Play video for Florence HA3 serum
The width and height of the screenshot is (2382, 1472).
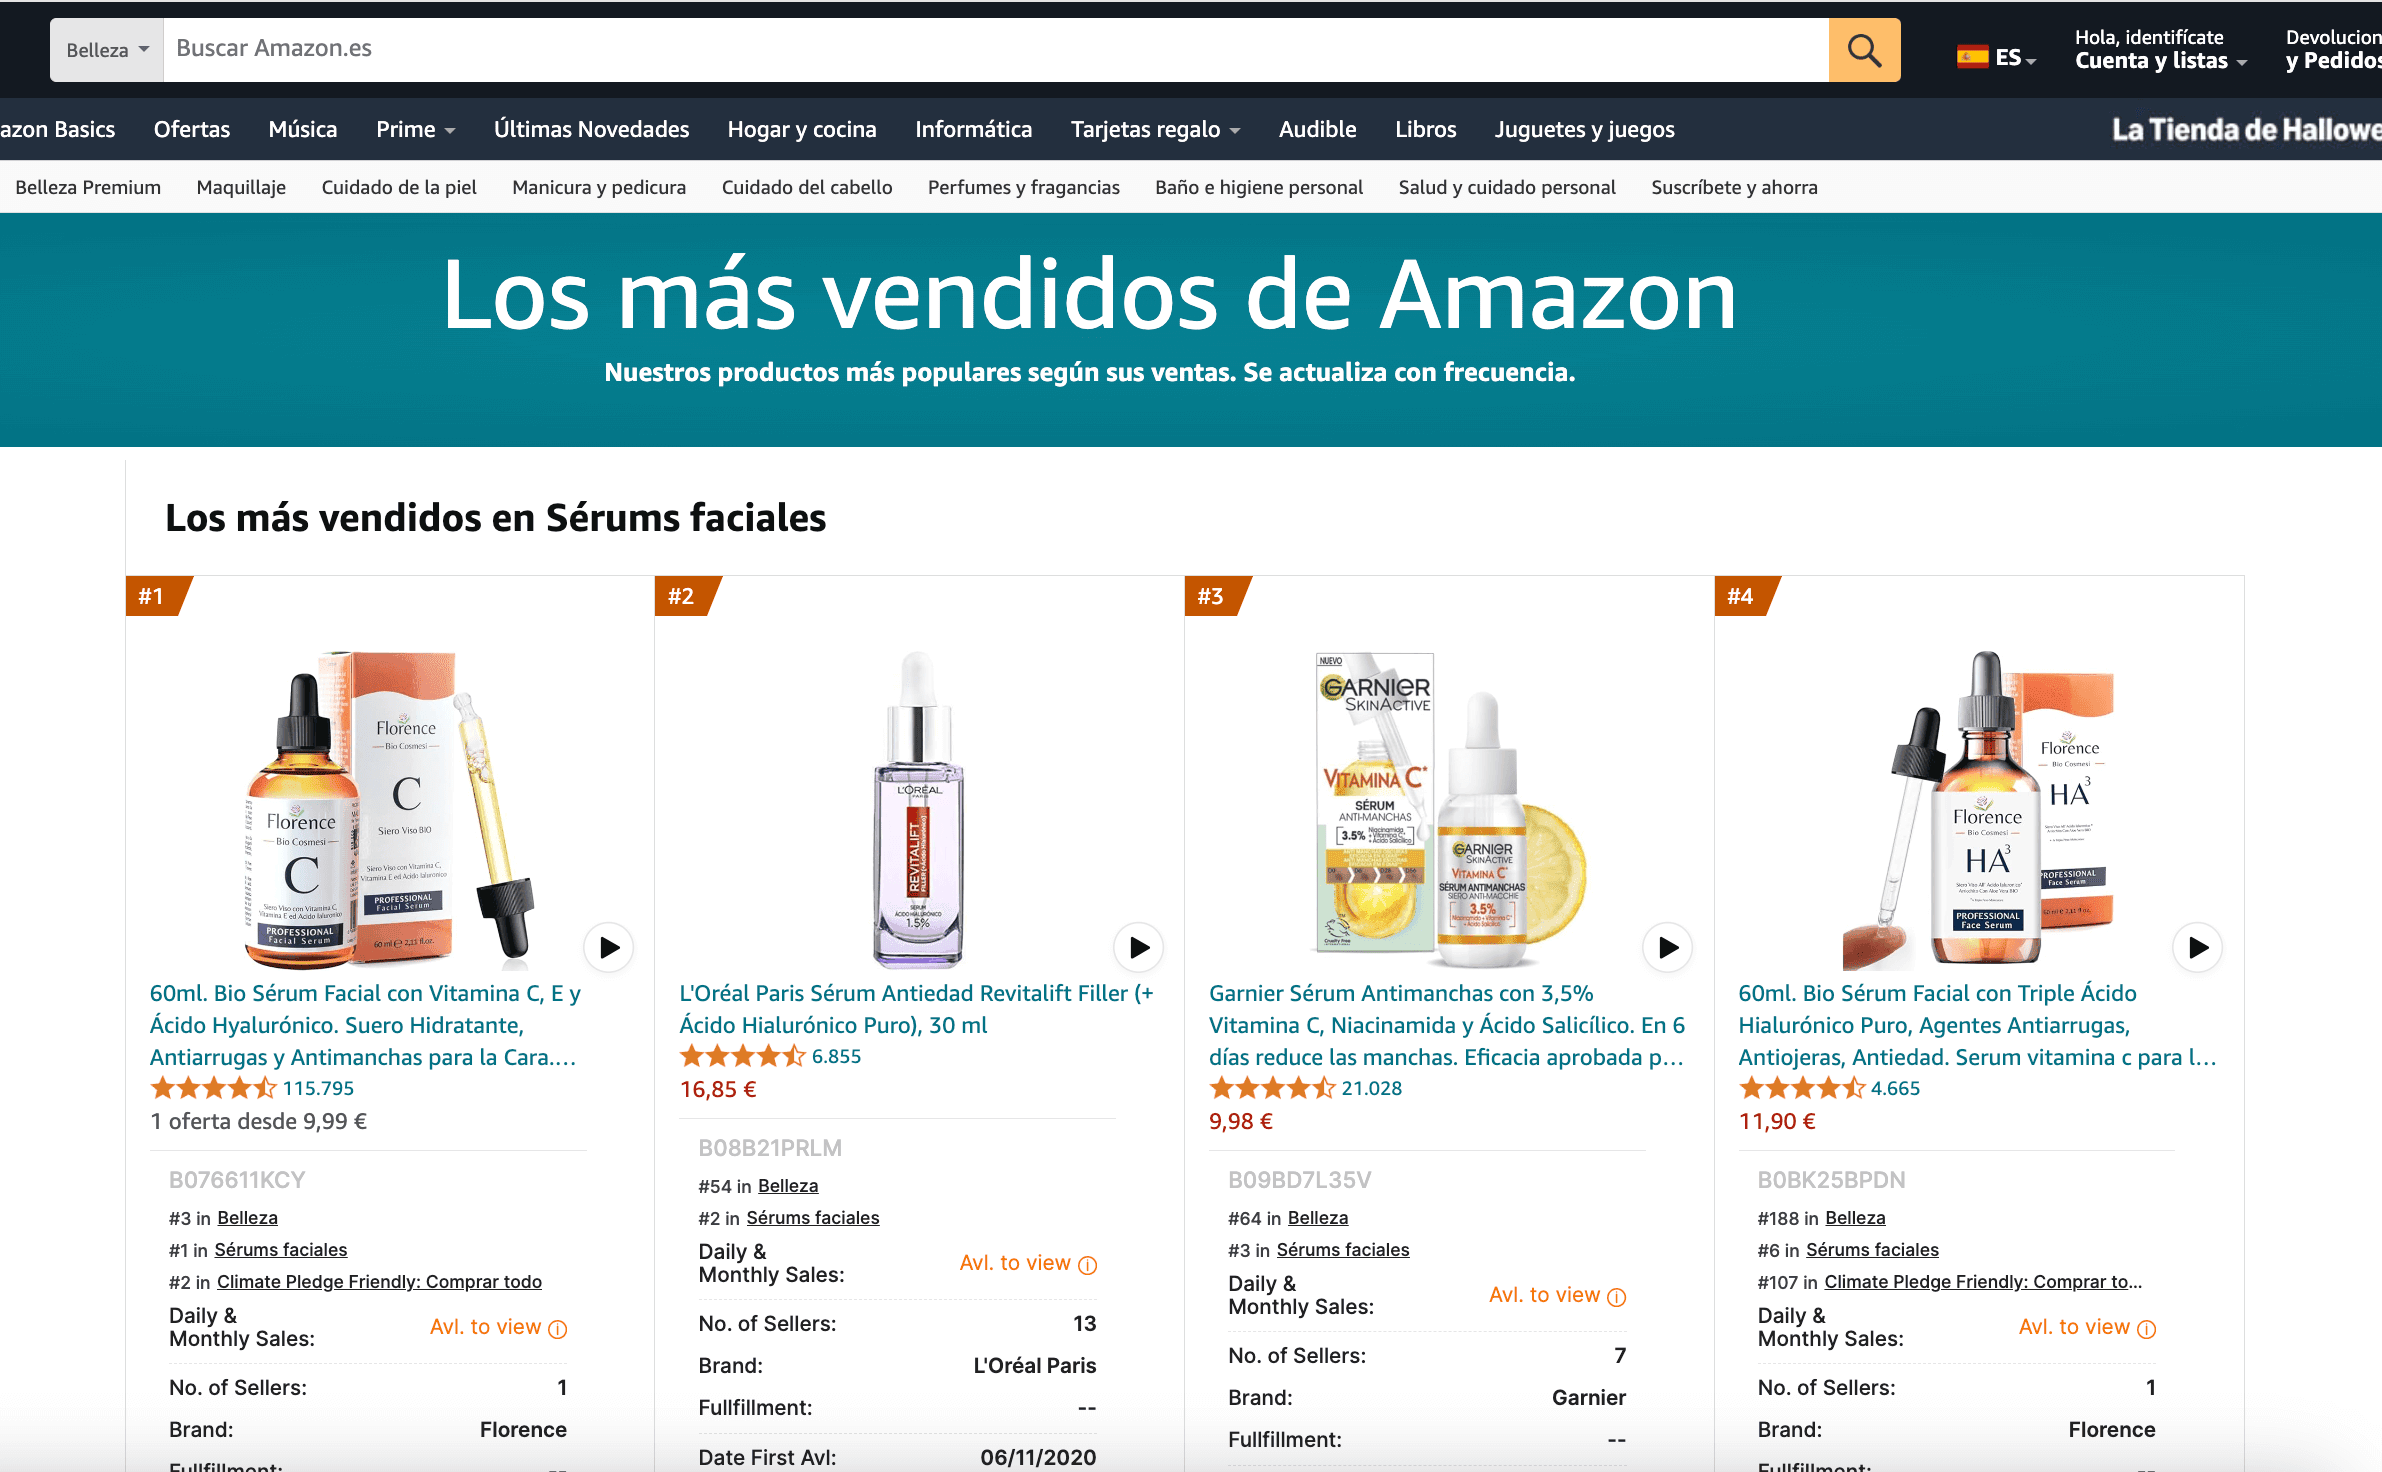click(x=2198, y=947)
